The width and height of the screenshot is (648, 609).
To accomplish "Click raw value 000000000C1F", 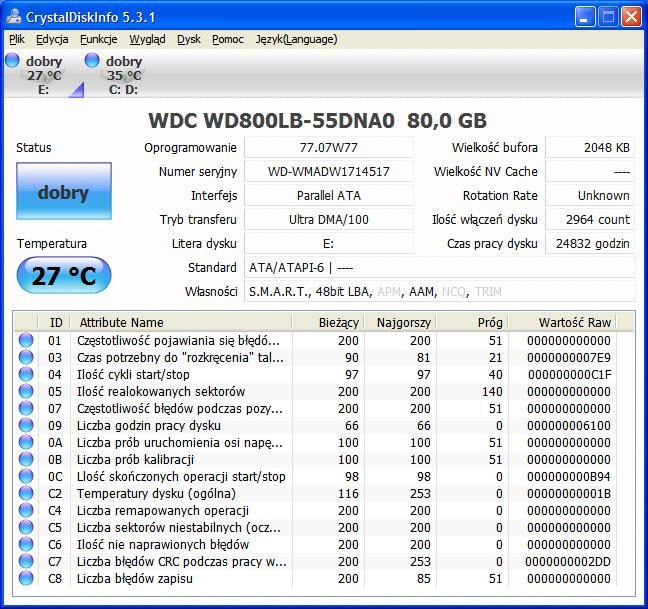I will tap(569, 374).
